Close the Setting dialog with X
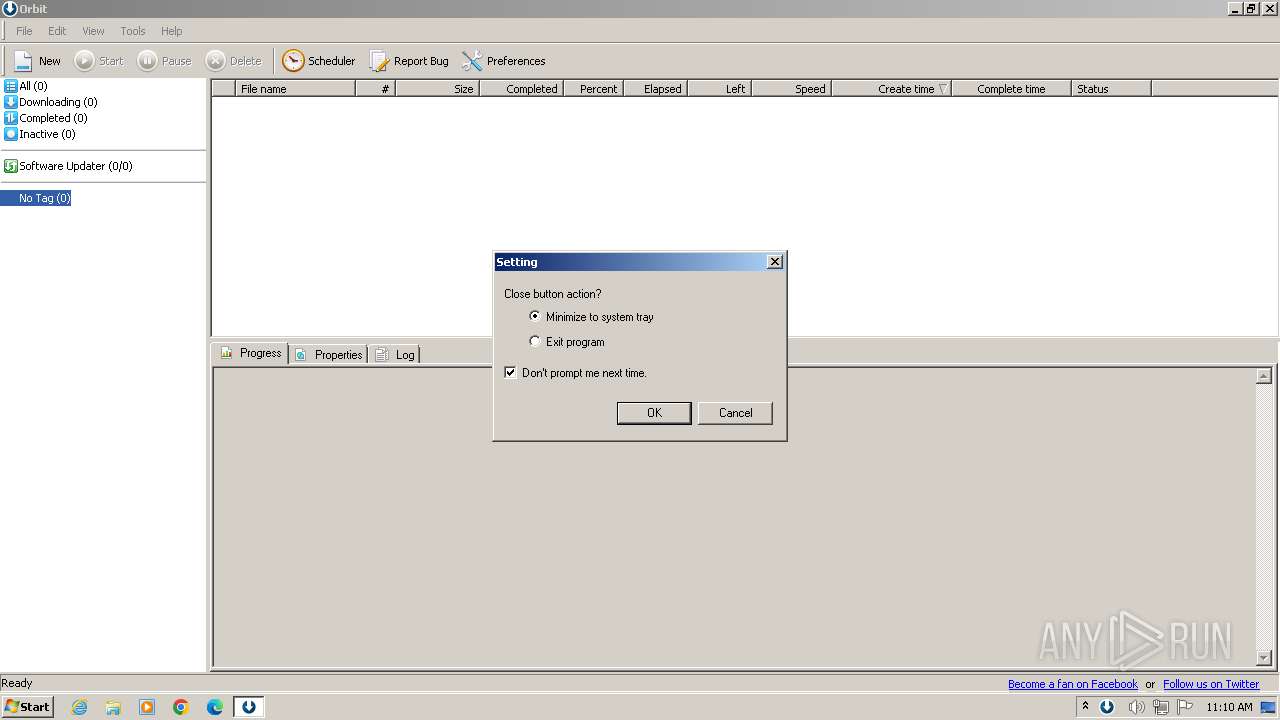The width and height of the screenshot is (1280, 720). pos(774,262)
